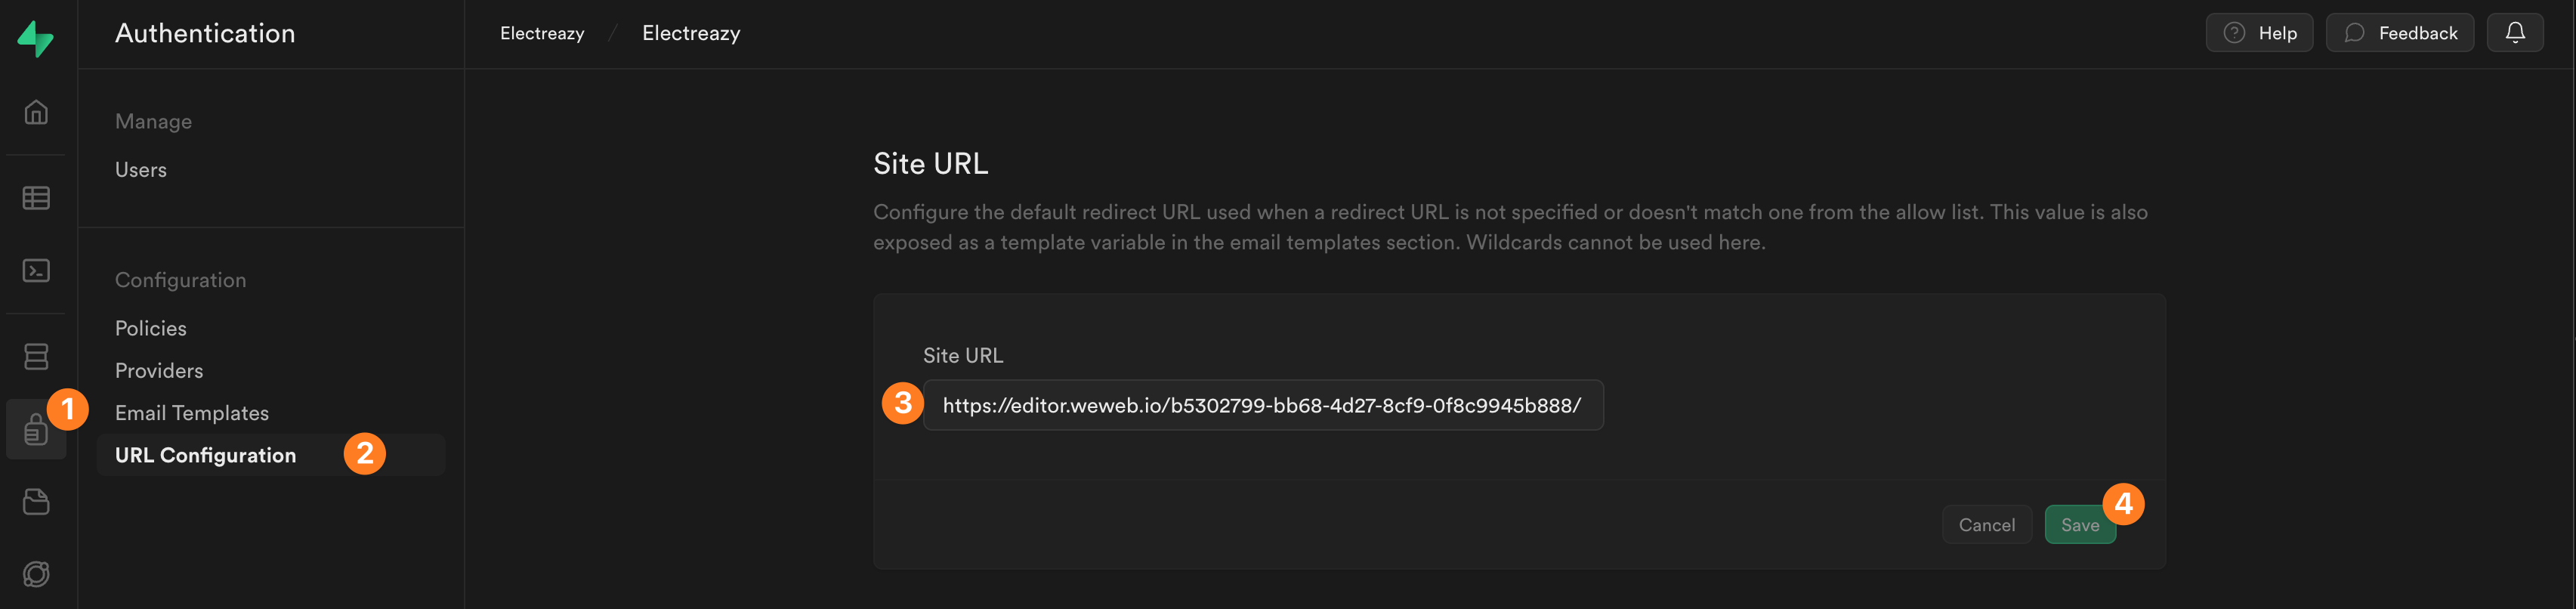Open the Users management page
Screen dimensions: 2576x609
click(140, 169)
